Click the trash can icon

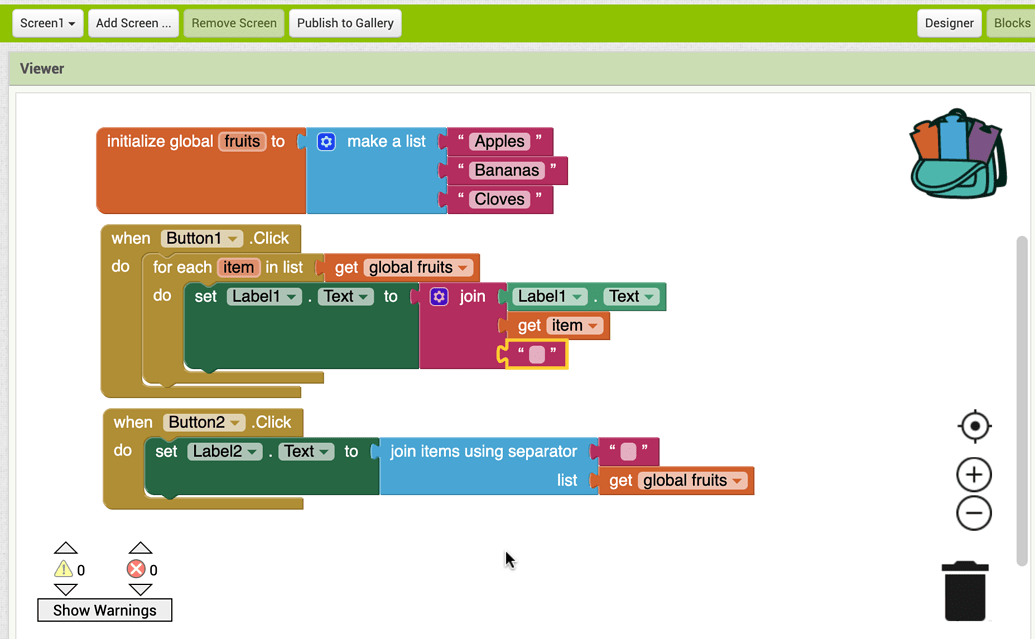(963, 590)
